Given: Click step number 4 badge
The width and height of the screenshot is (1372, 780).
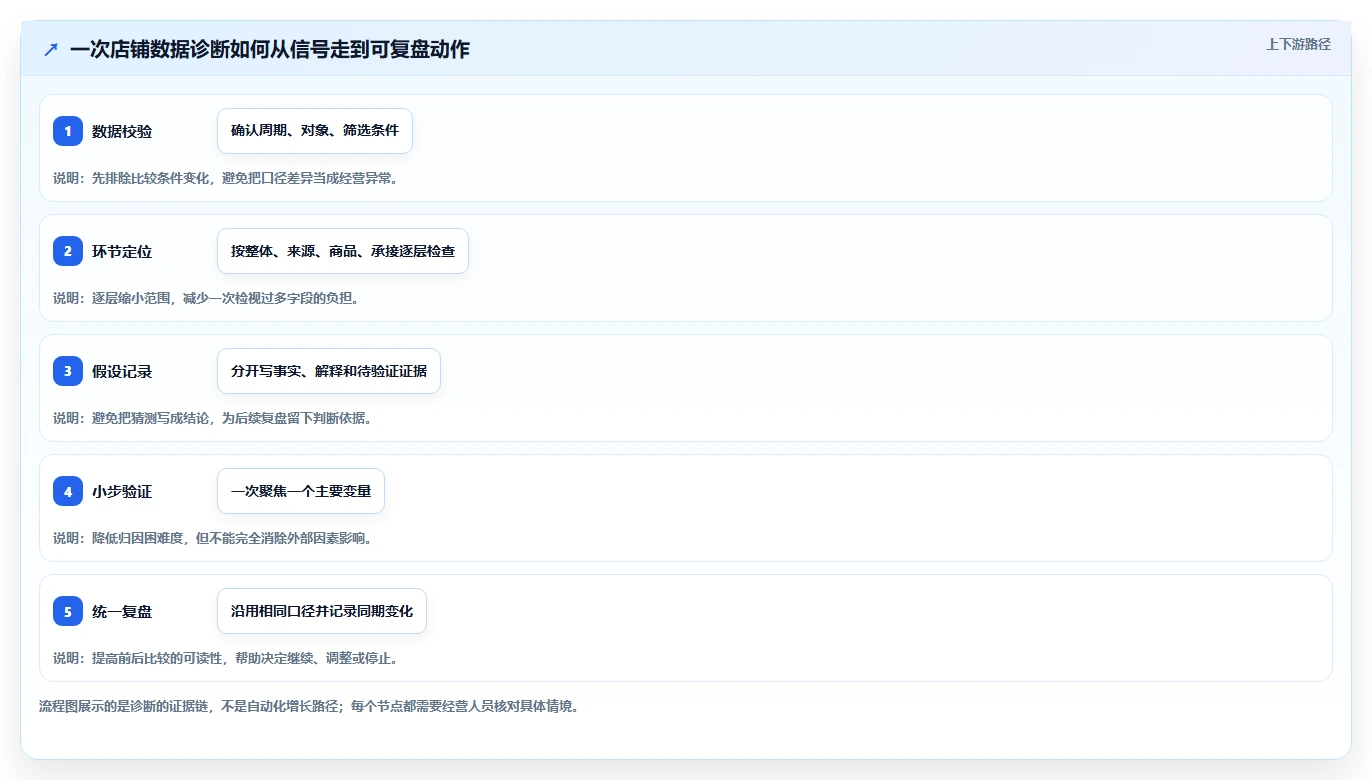Looking at the screenshot, I should coord(68,491).
